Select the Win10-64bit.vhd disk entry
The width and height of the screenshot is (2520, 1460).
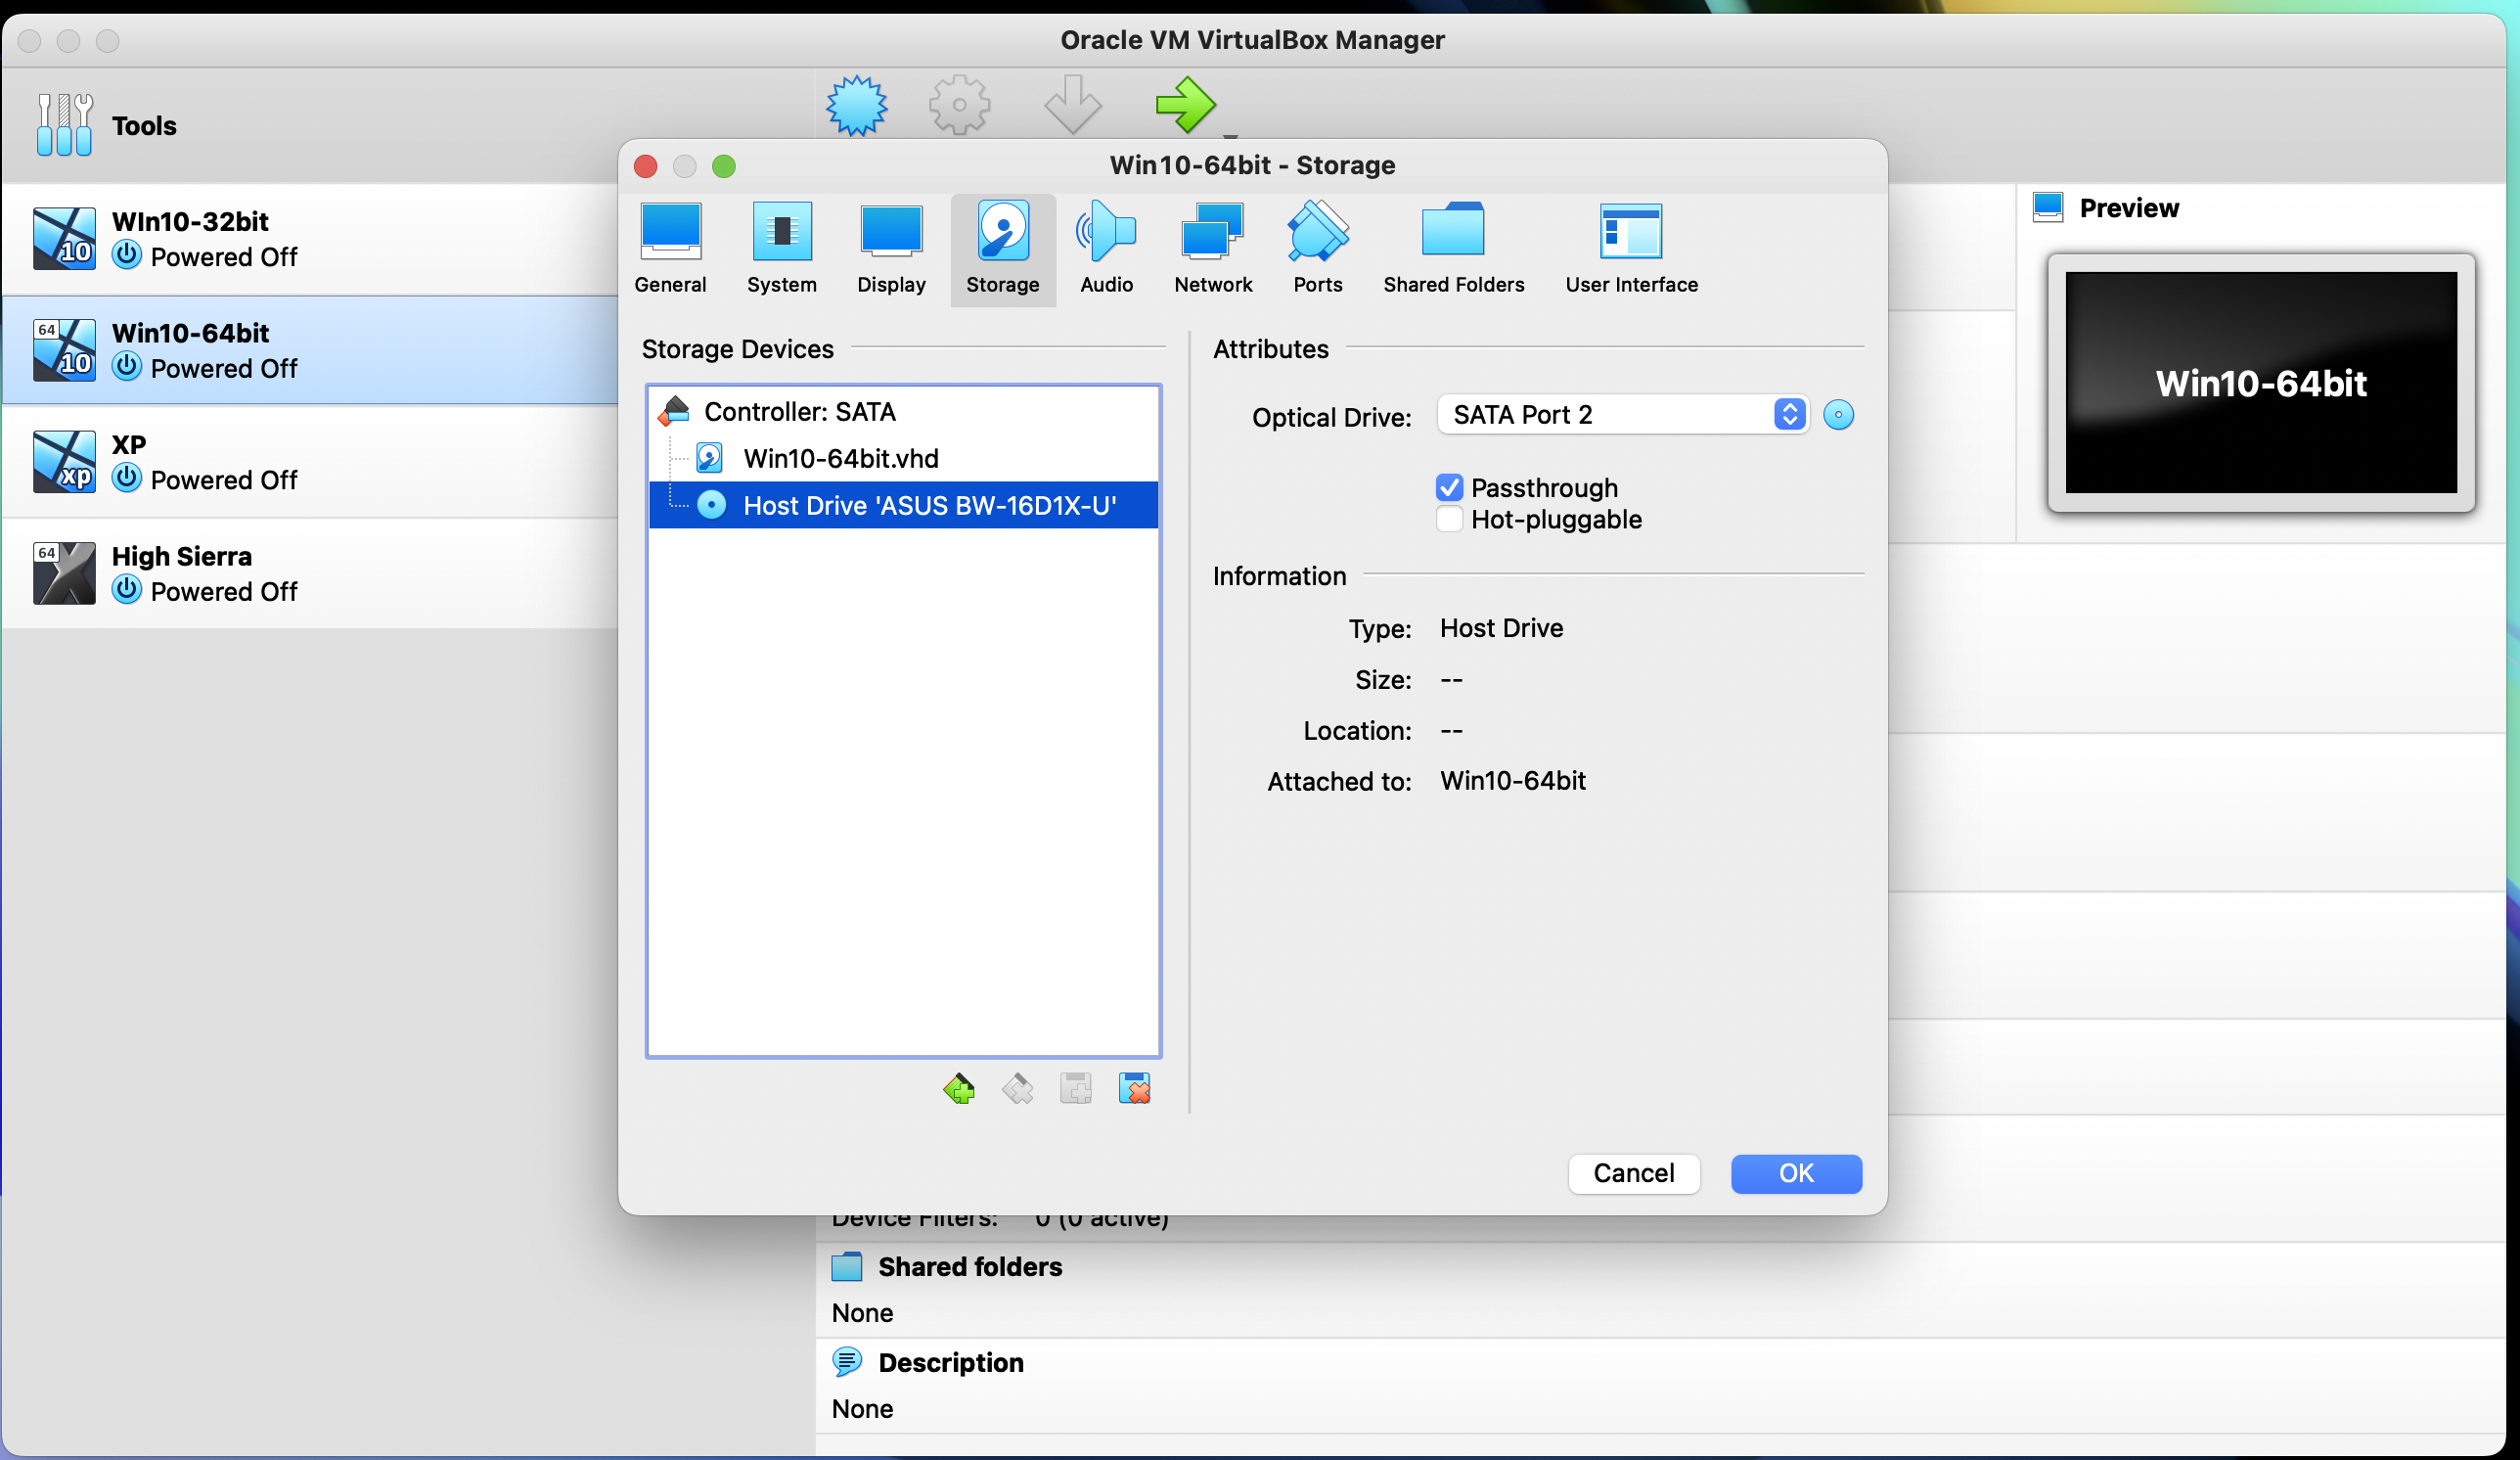[x=903, y=458]
